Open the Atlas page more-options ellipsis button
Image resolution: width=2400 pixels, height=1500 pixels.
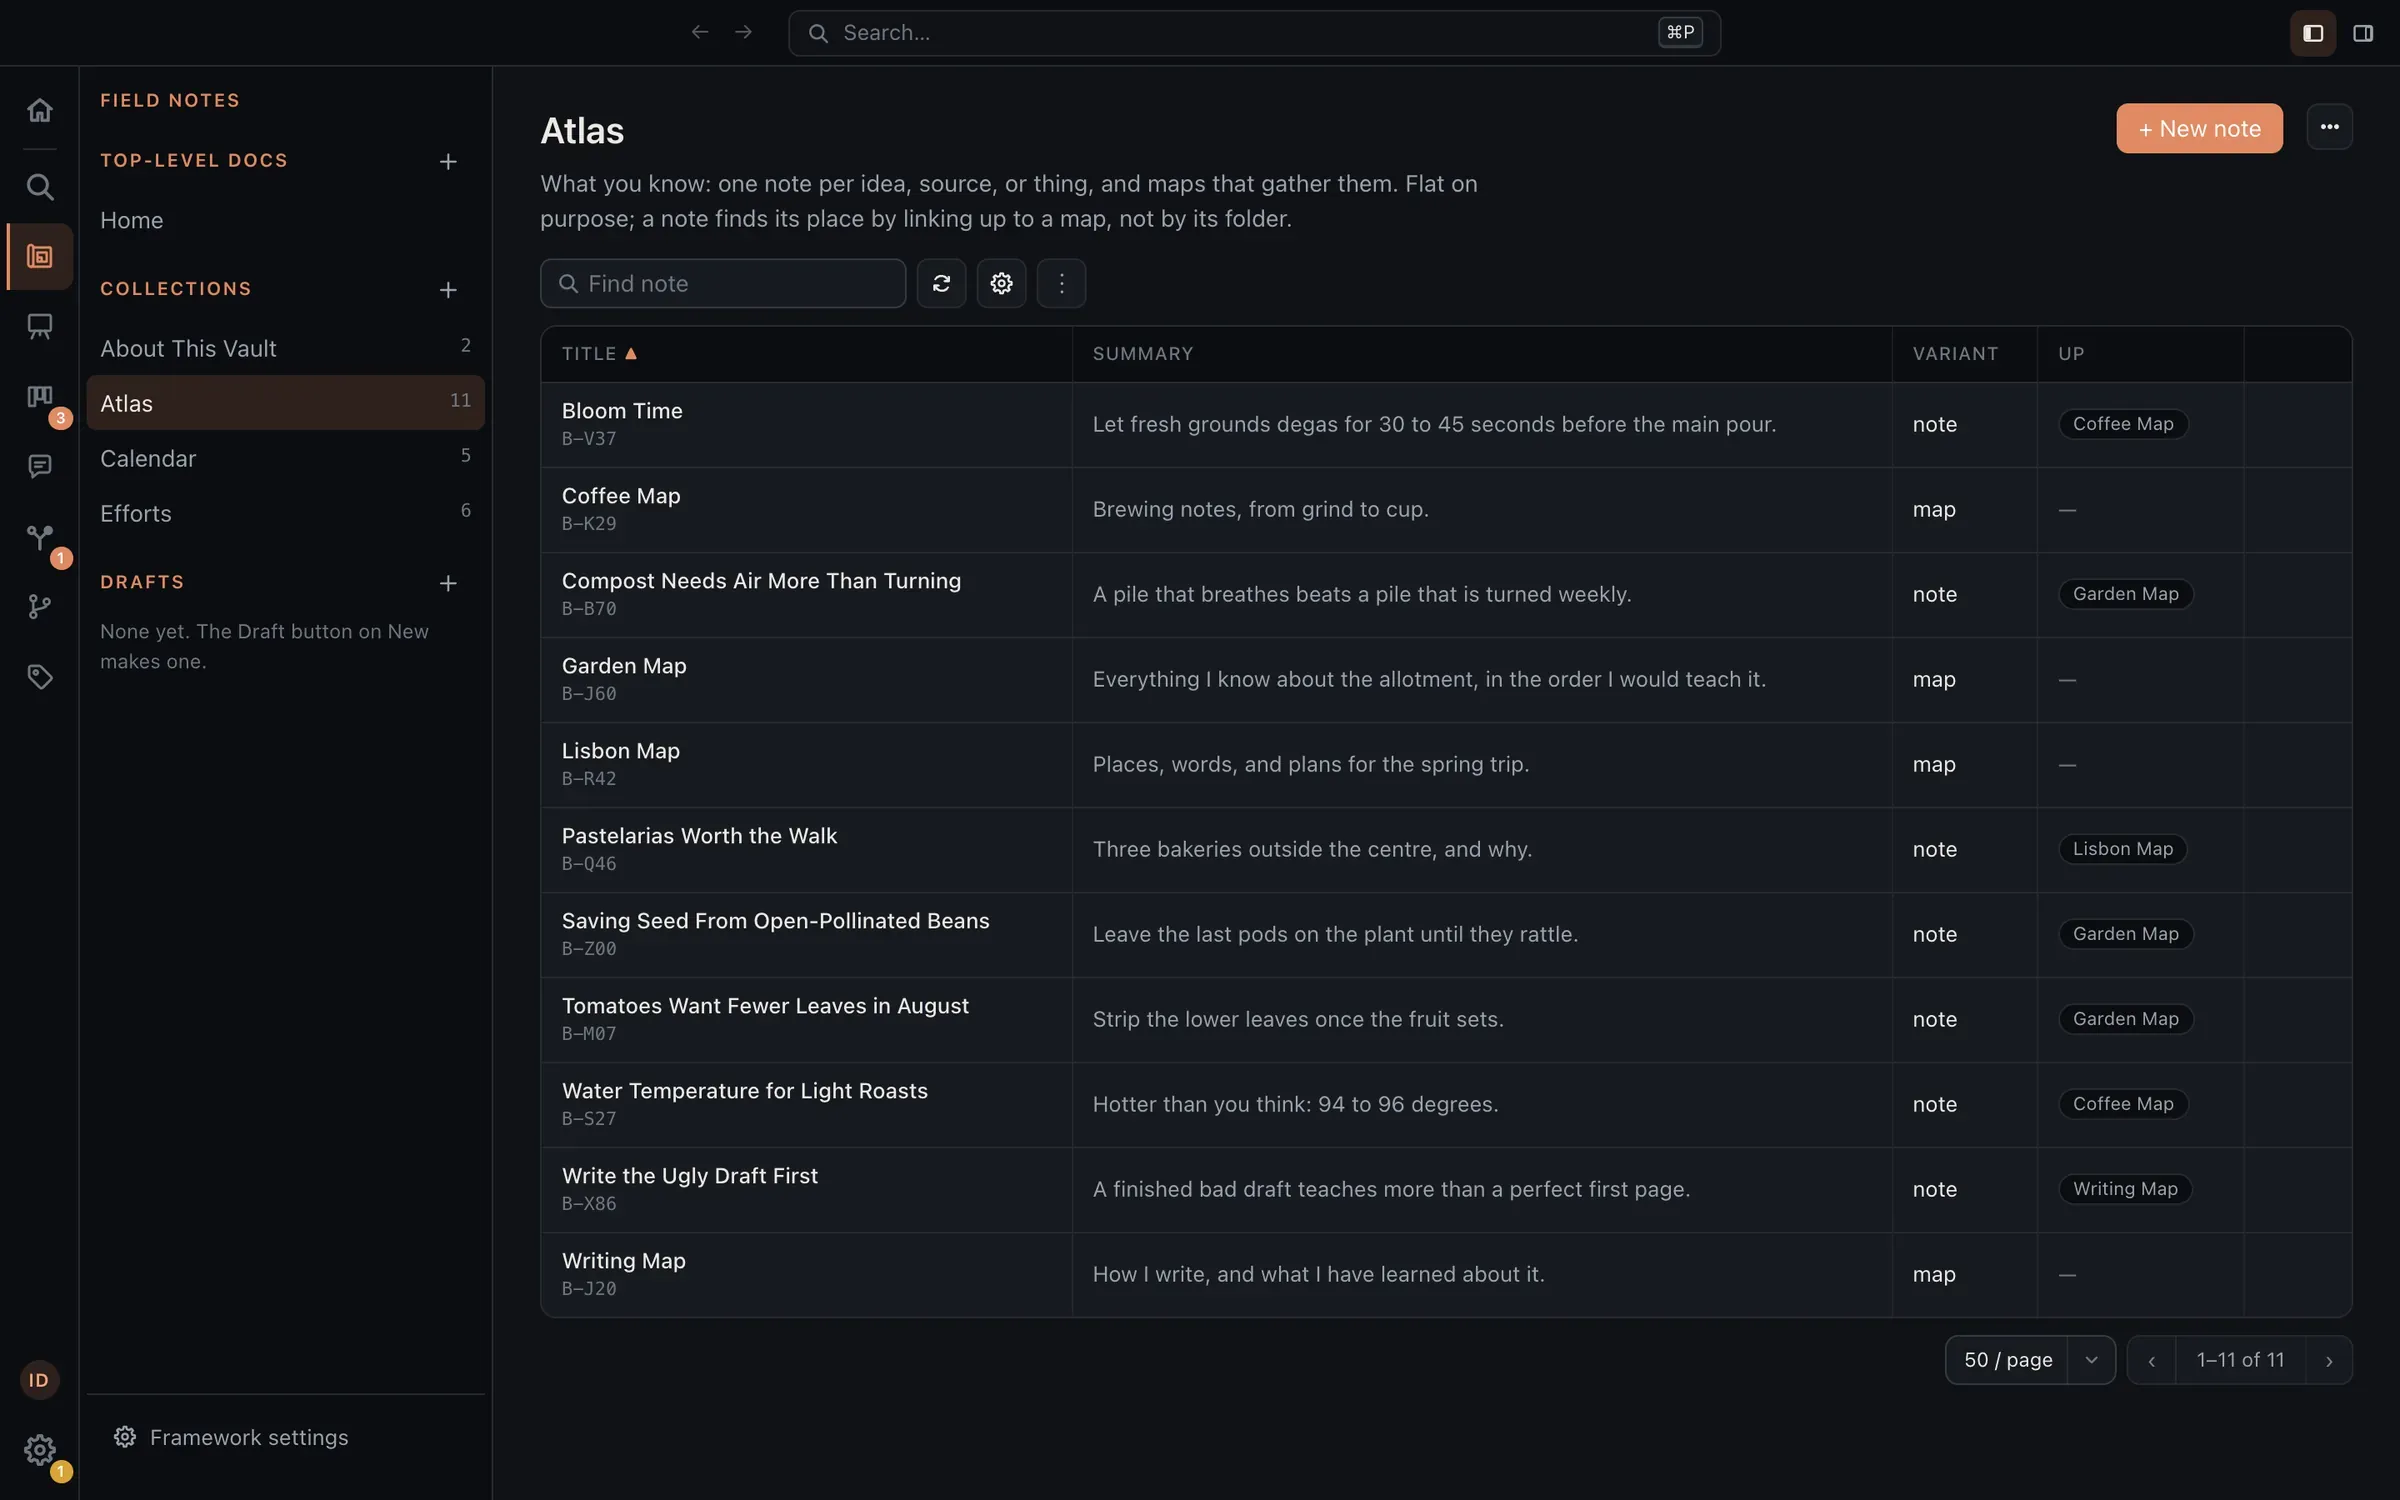(2330, 127)
